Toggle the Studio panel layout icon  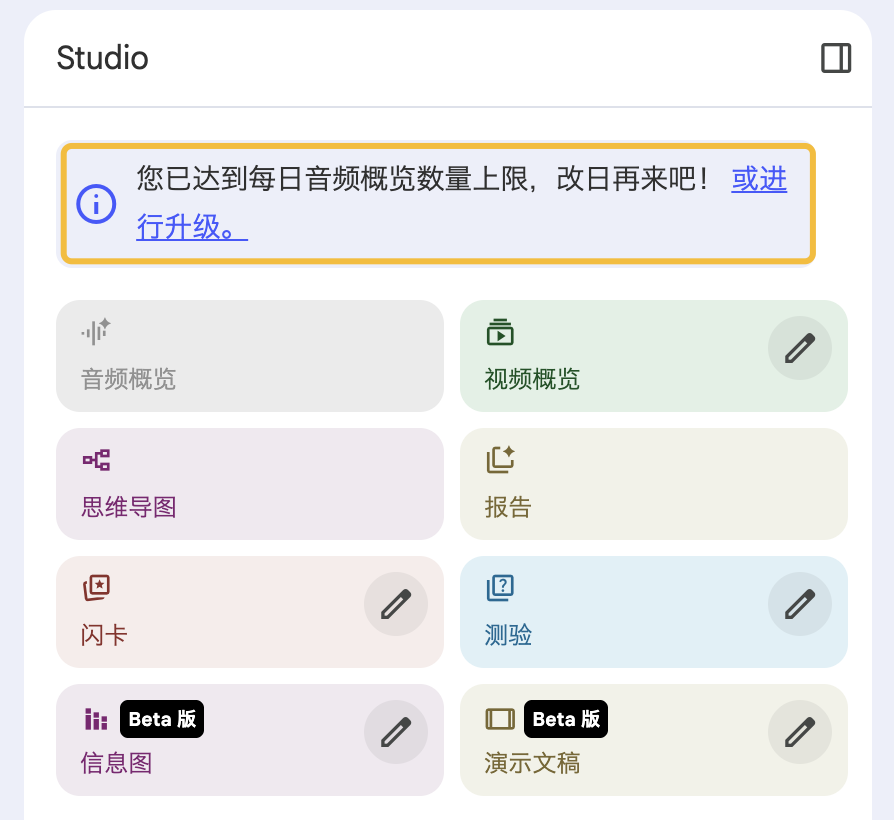836,59
